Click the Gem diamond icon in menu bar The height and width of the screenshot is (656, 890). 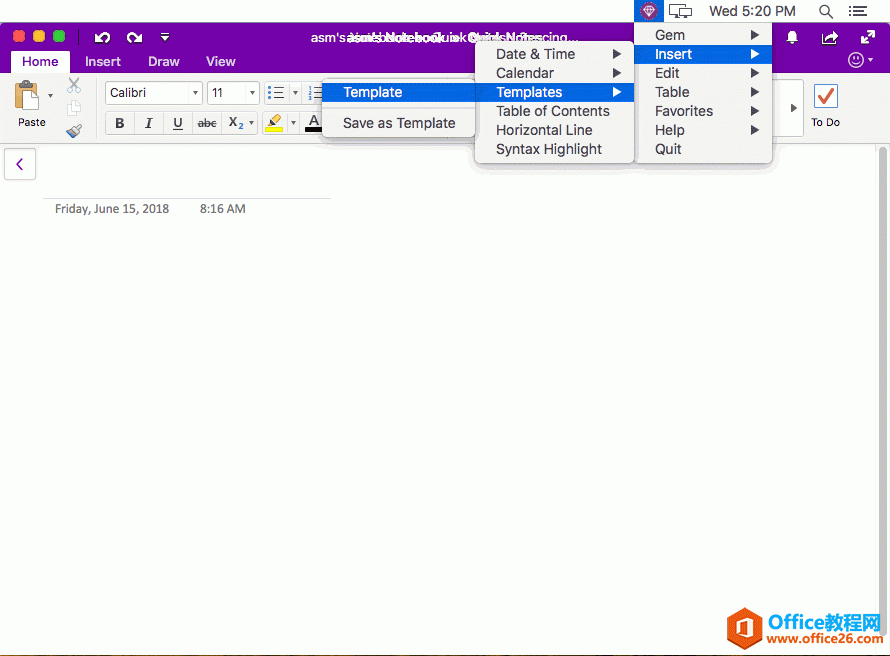click(x=648, y=11)
